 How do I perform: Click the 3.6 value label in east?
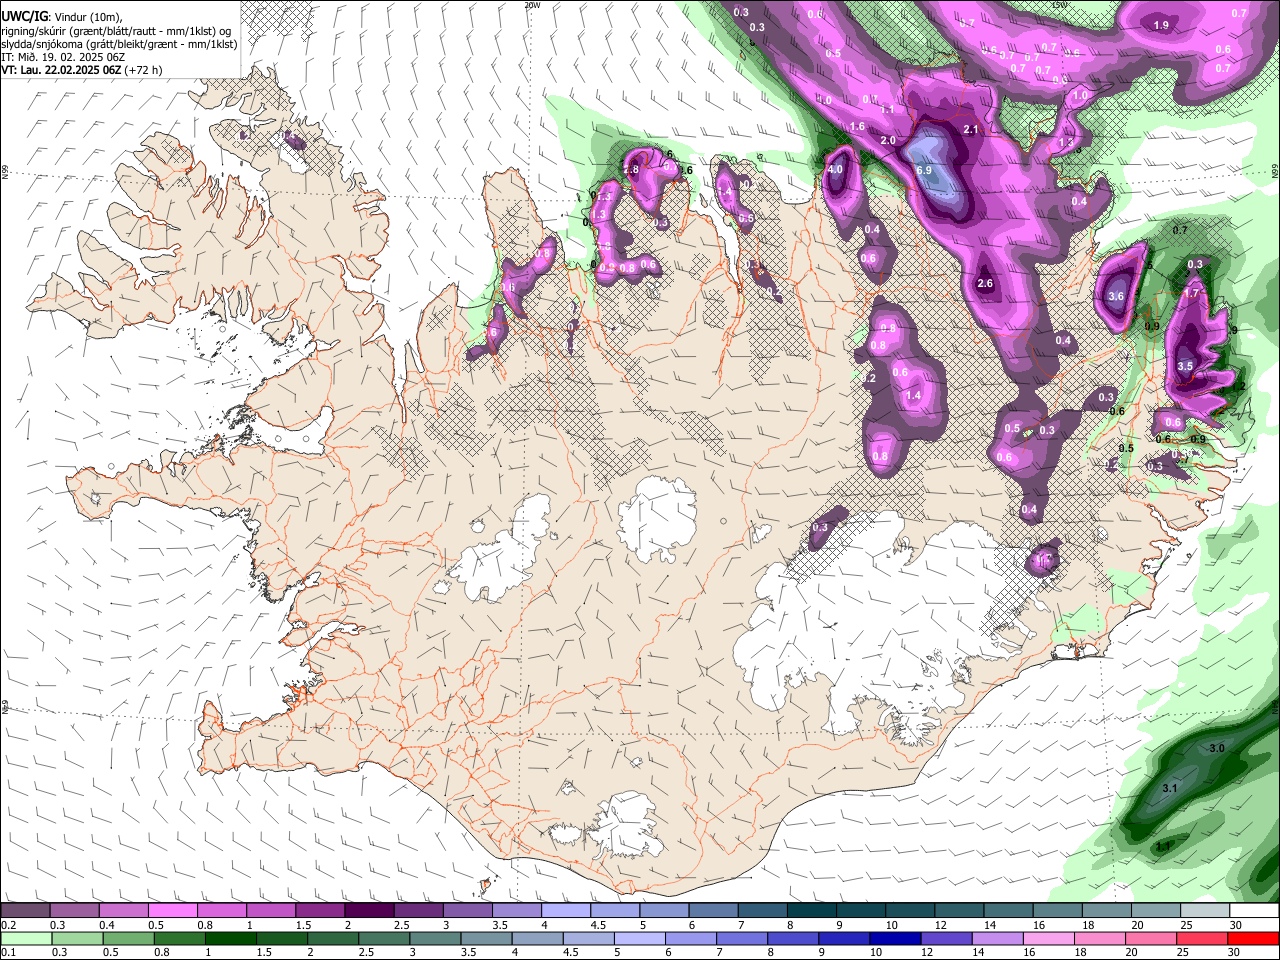tap(1117, 296)
